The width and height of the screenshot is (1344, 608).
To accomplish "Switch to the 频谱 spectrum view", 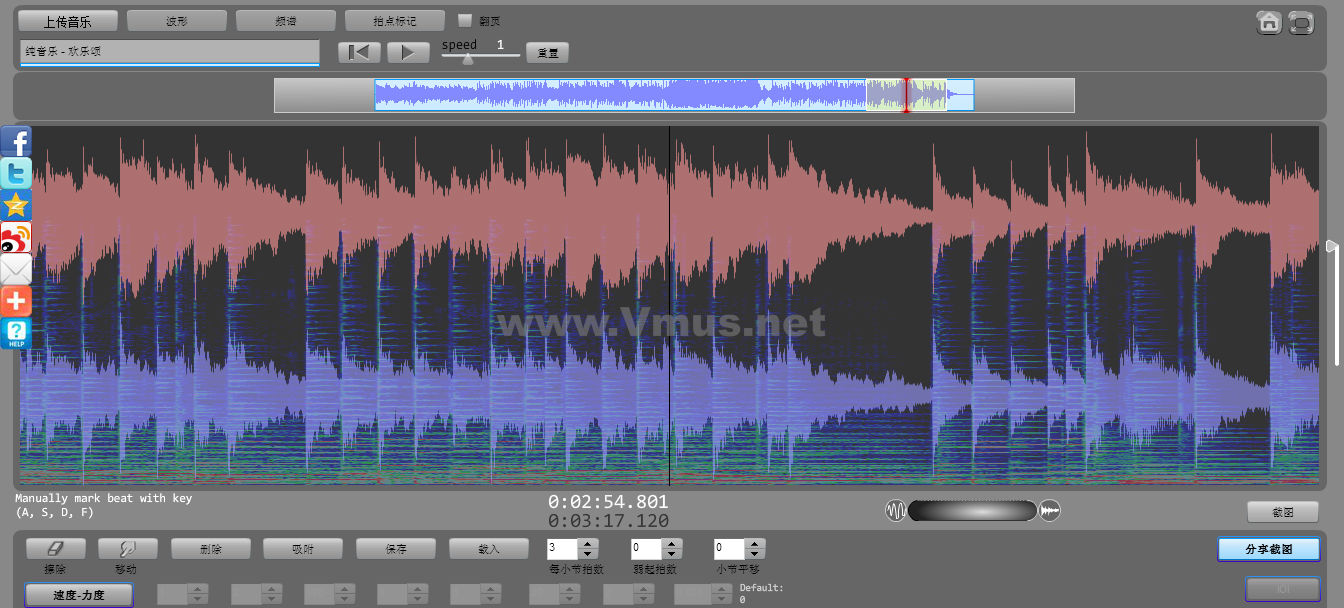I will [x=286, y=21].
